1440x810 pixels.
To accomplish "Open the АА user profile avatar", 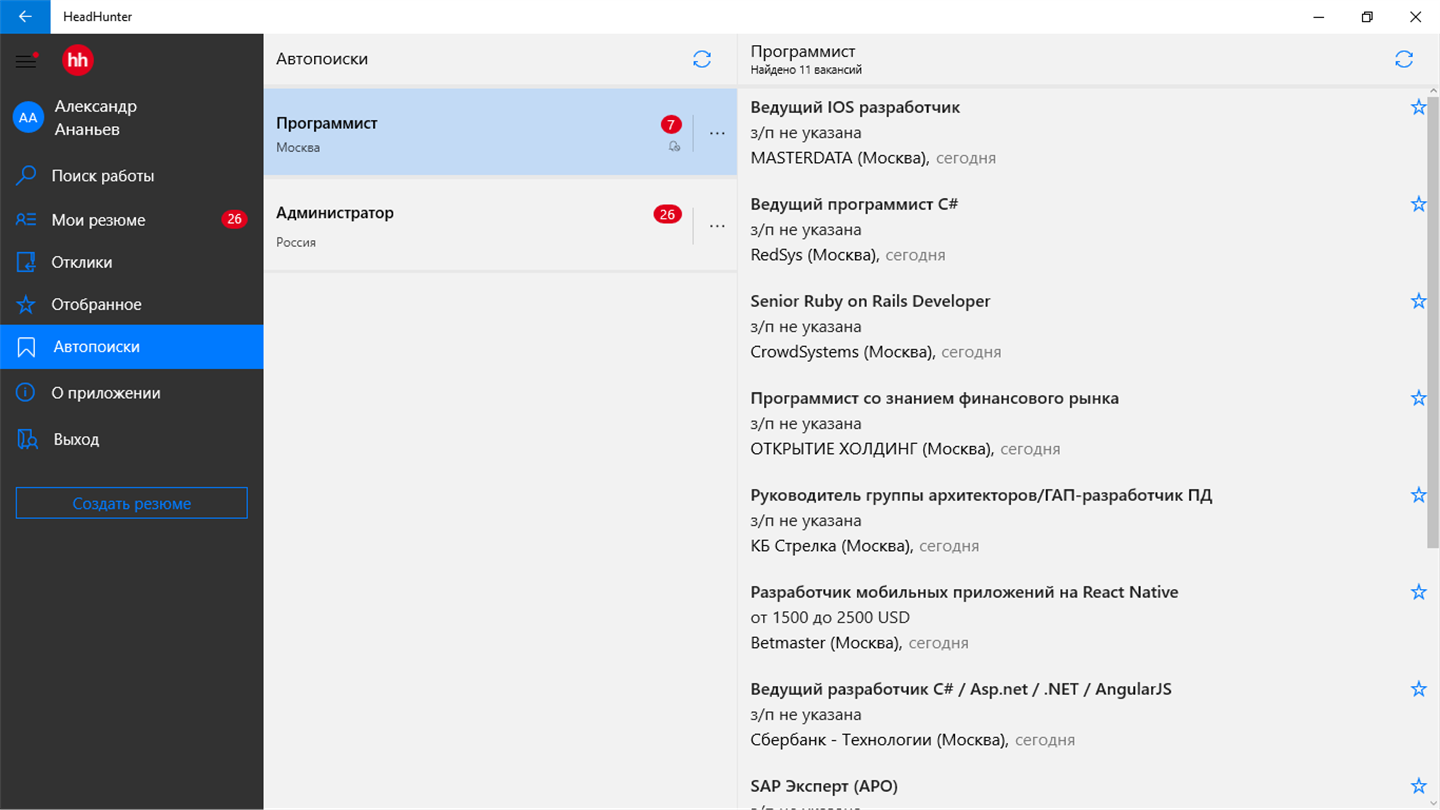I will click(28, 118).
